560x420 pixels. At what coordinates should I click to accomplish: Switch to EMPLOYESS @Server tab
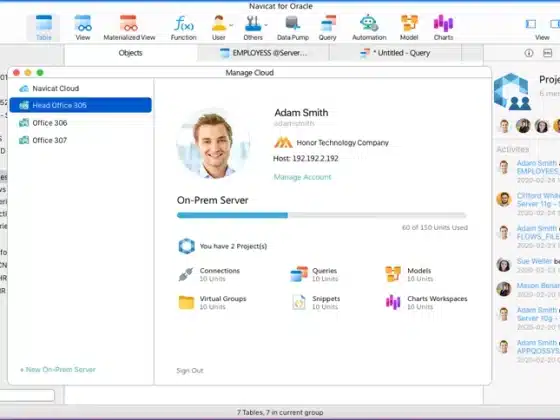pyautogui.click(x=263, y=53)
